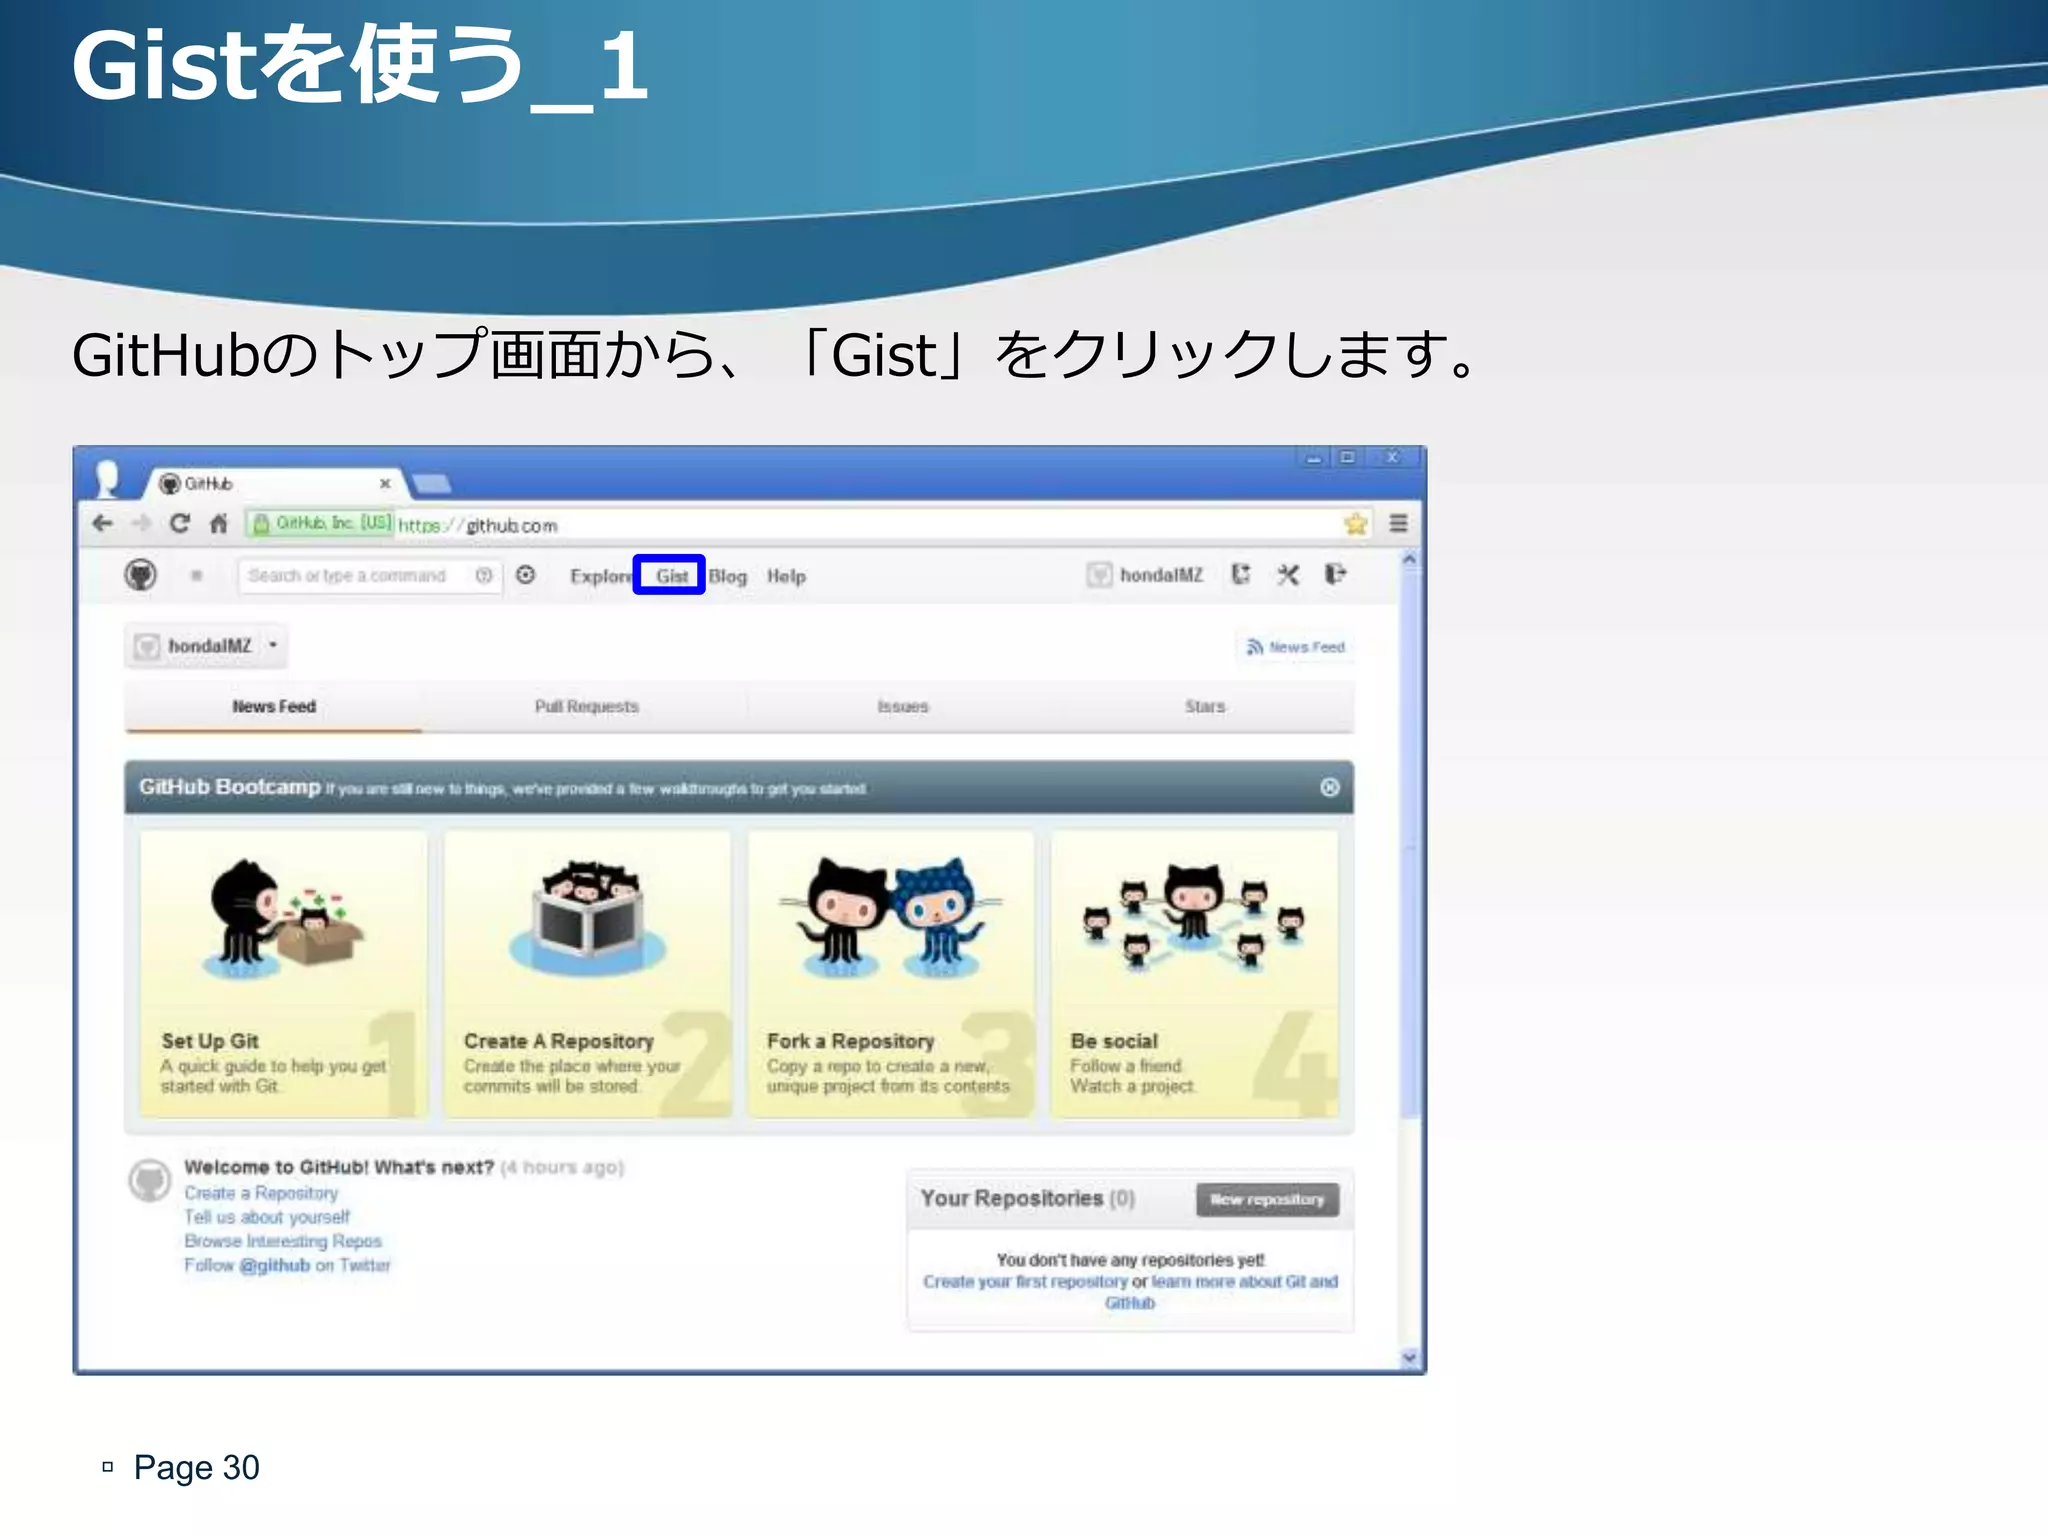Screen dimensions: 2048x1536
Task: Click Create your first repository link
Action: (x=1025, y=1281)
